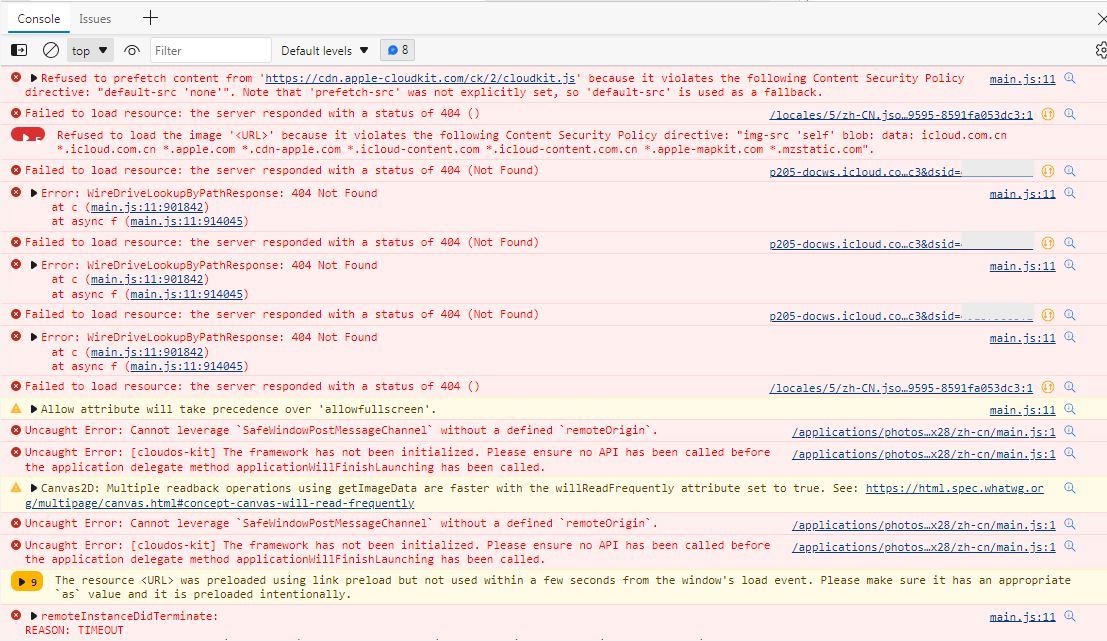Toggle live expression eye icon
Screen dimensions: 1107x641
132,50
